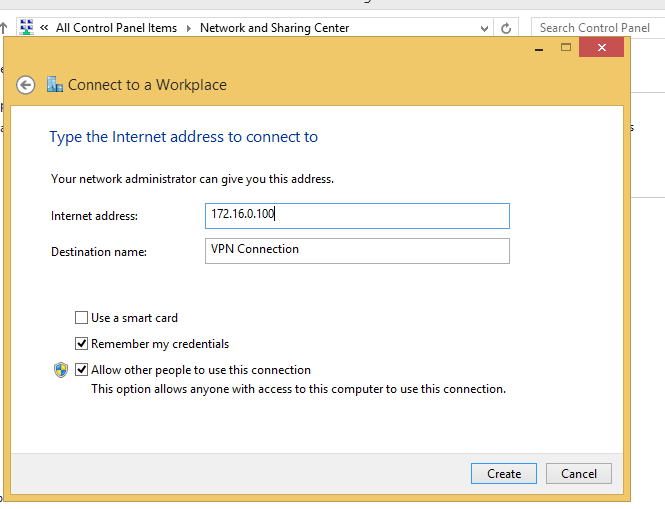Maximize the Connect to a Workplace window
Screen dimensions: 665x509
click(x=566, y=48)
